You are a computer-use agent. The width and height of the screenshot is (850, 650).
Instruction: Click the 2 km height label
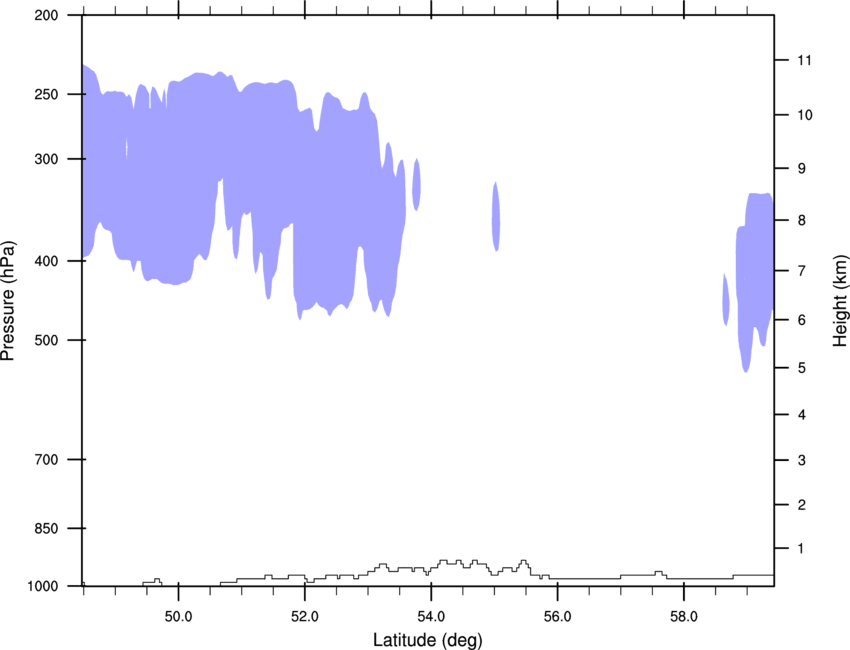pos(802,505)
